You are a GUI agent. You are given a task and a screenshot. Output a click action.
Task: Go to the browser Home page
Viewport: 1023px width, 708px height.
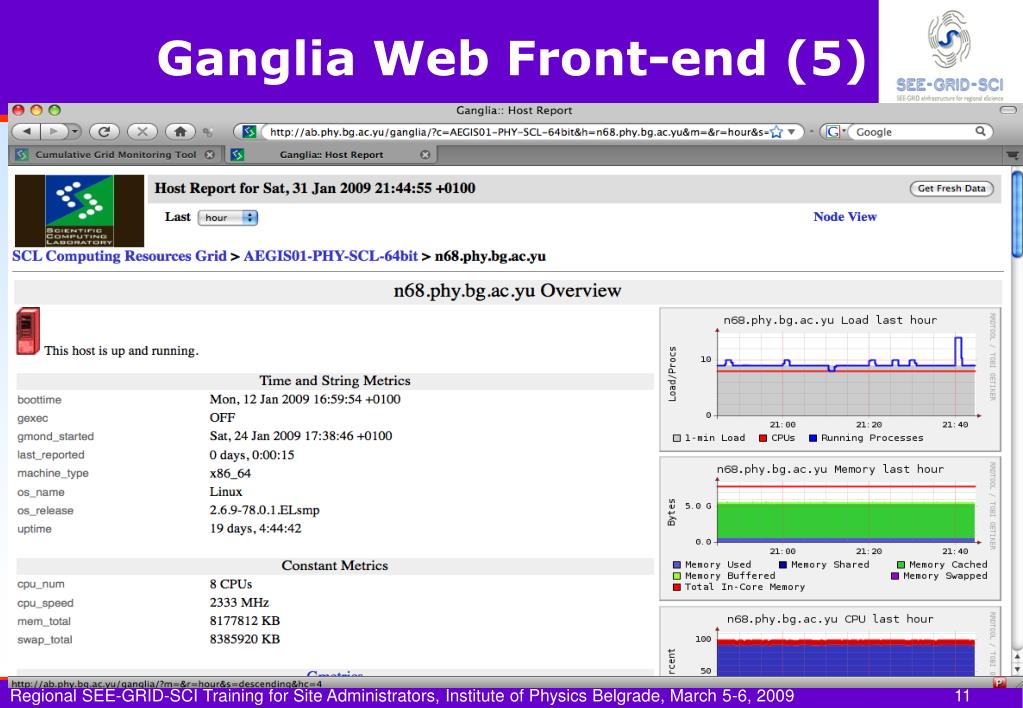(181, 132)
